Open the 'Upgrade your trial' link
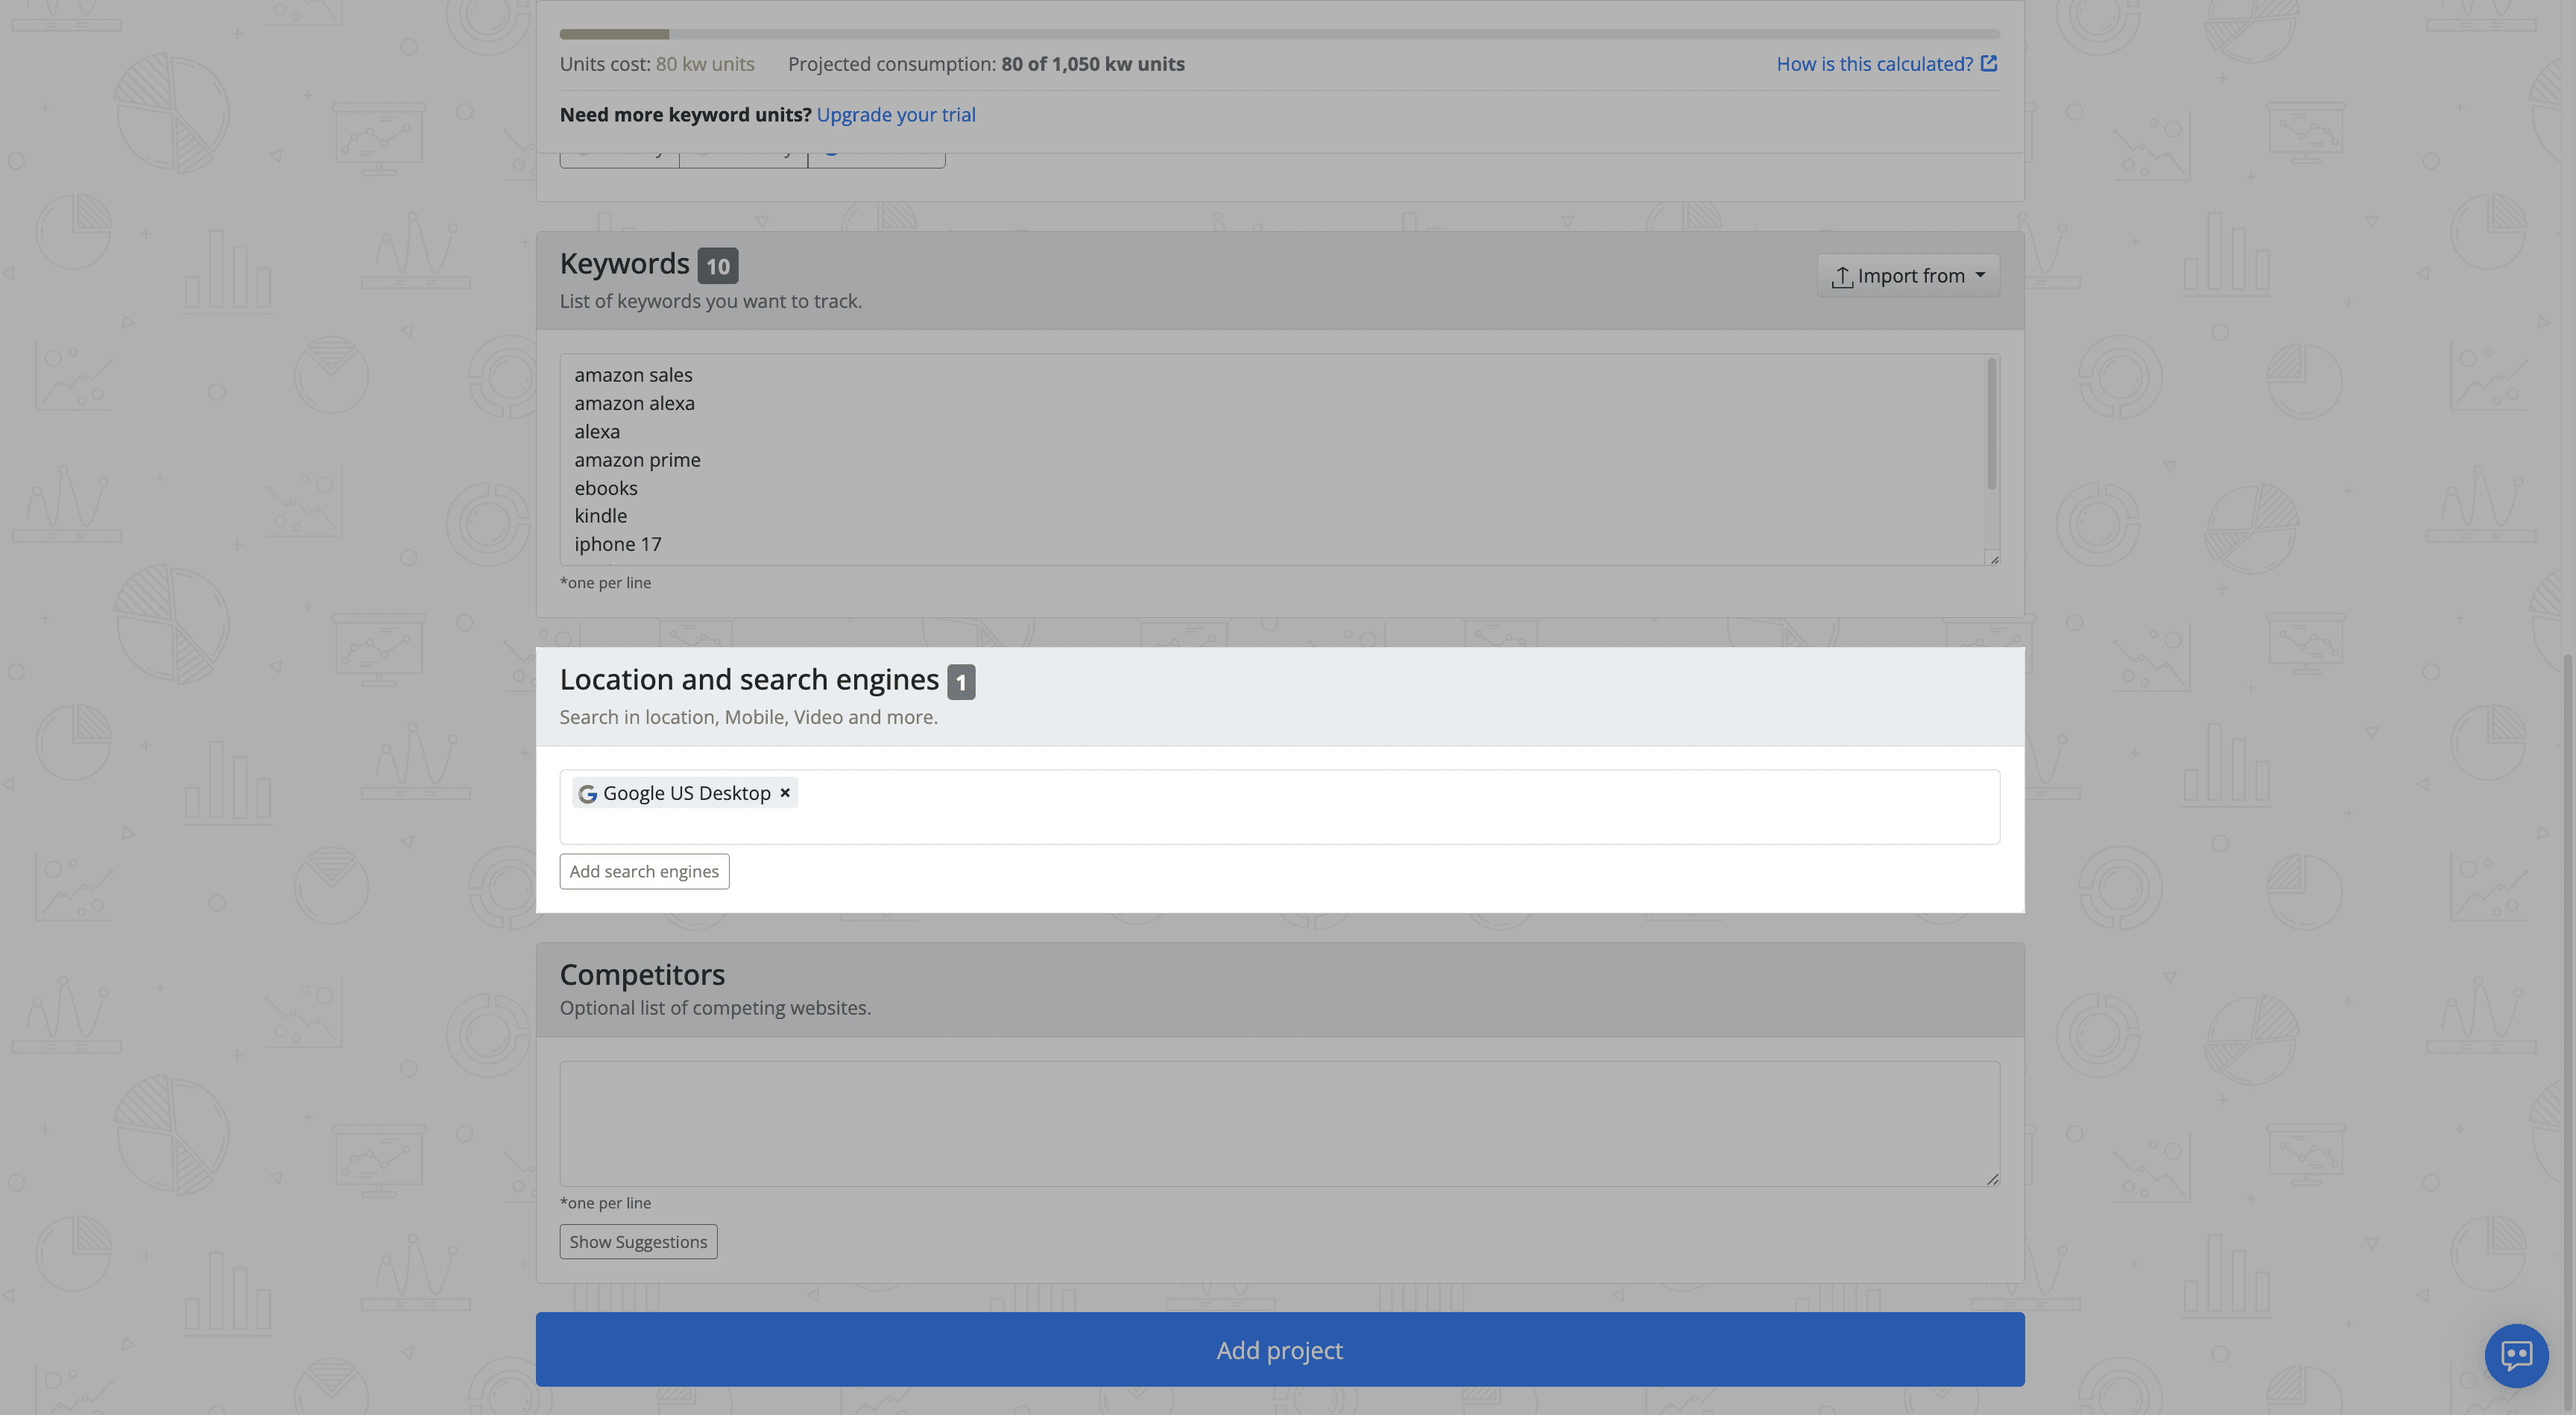Screen dimensions: 2576x1415 click(895, 114)
